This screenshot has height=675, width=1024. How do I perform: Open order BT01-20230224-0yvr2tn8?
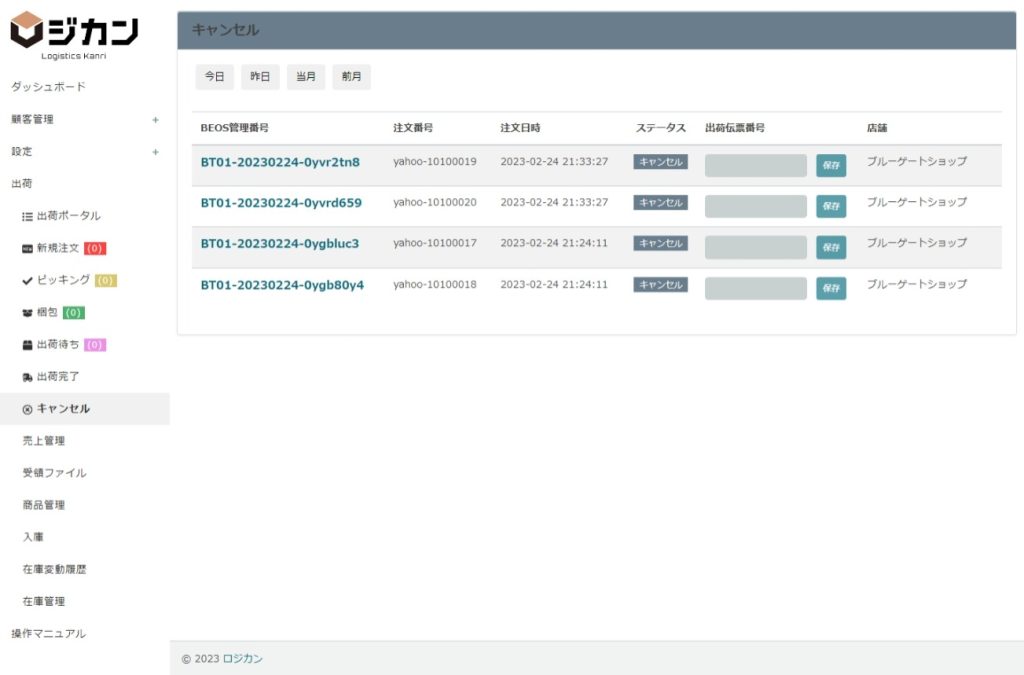click(280, 162)
